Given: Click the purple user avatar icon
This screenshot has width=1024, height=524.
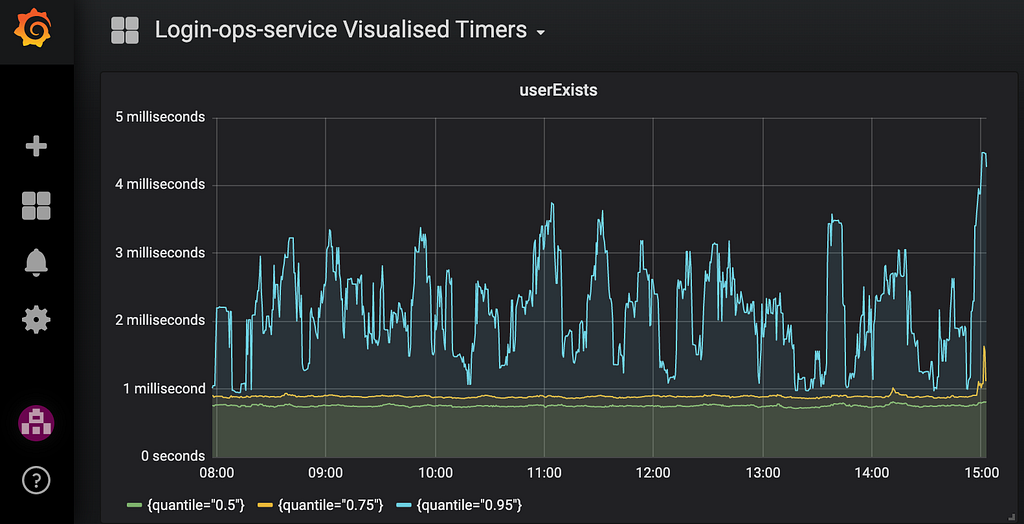Looking at the screenshot, I should 36,423.
